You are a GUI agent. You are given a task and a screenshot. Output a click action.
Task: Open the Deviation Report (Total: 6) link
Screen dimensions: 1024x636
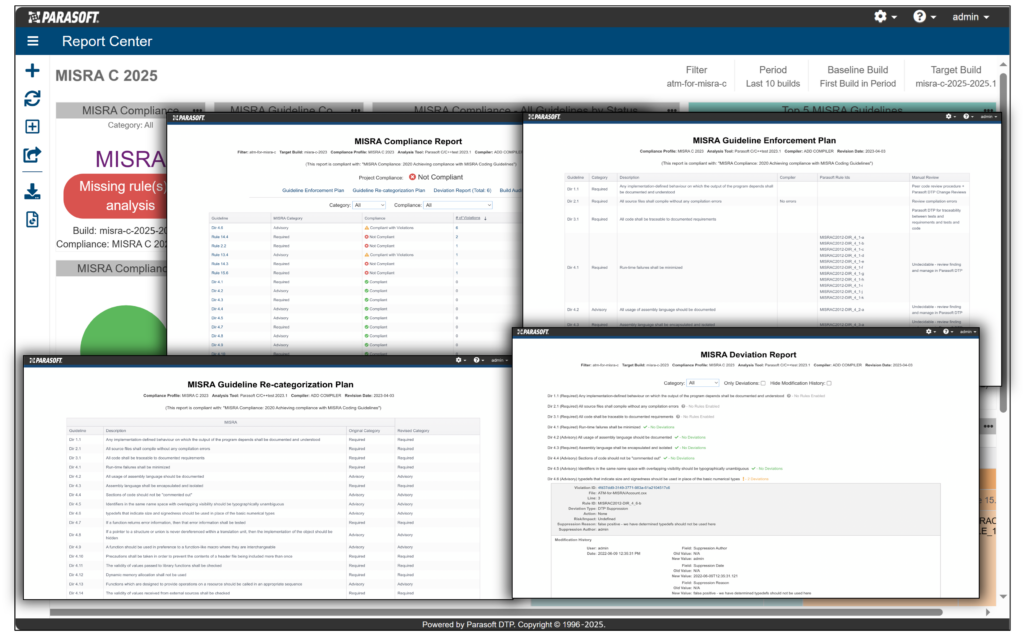462,191
